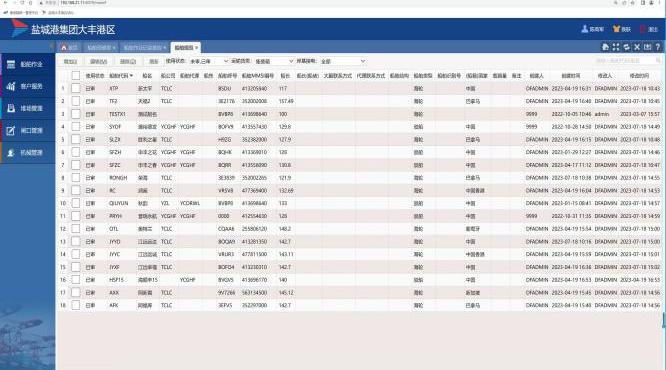The height and width of the screenshot is (370, 666).
Task: Click the home icon in the top-right toolbar
Action: click(605, 47)
